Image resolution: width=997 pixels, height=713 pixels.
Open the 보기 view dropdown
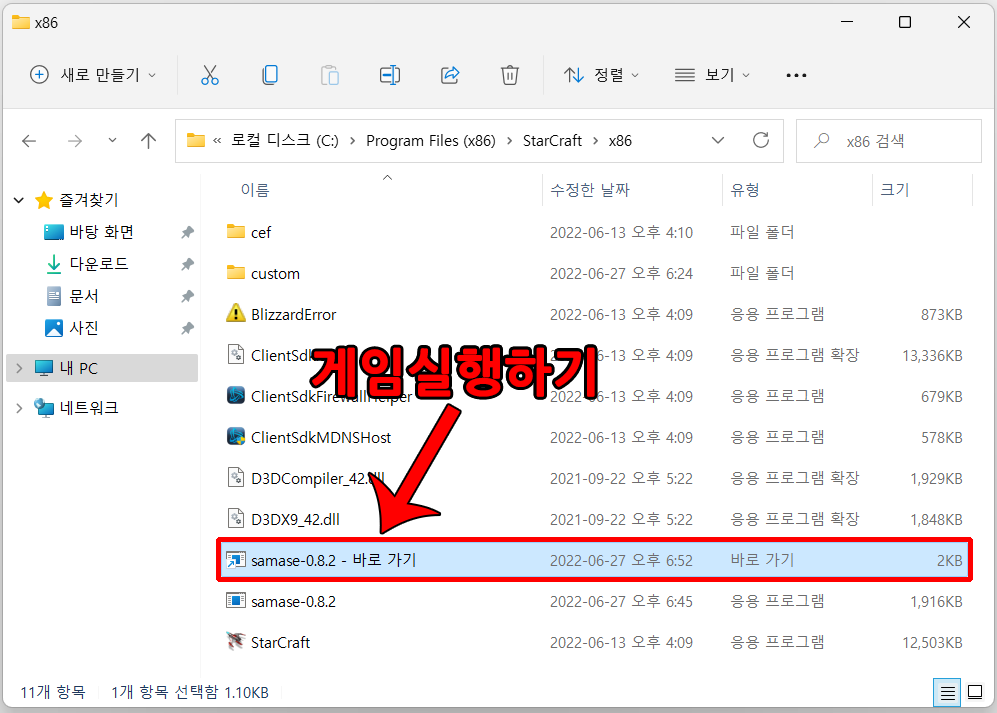712,75
